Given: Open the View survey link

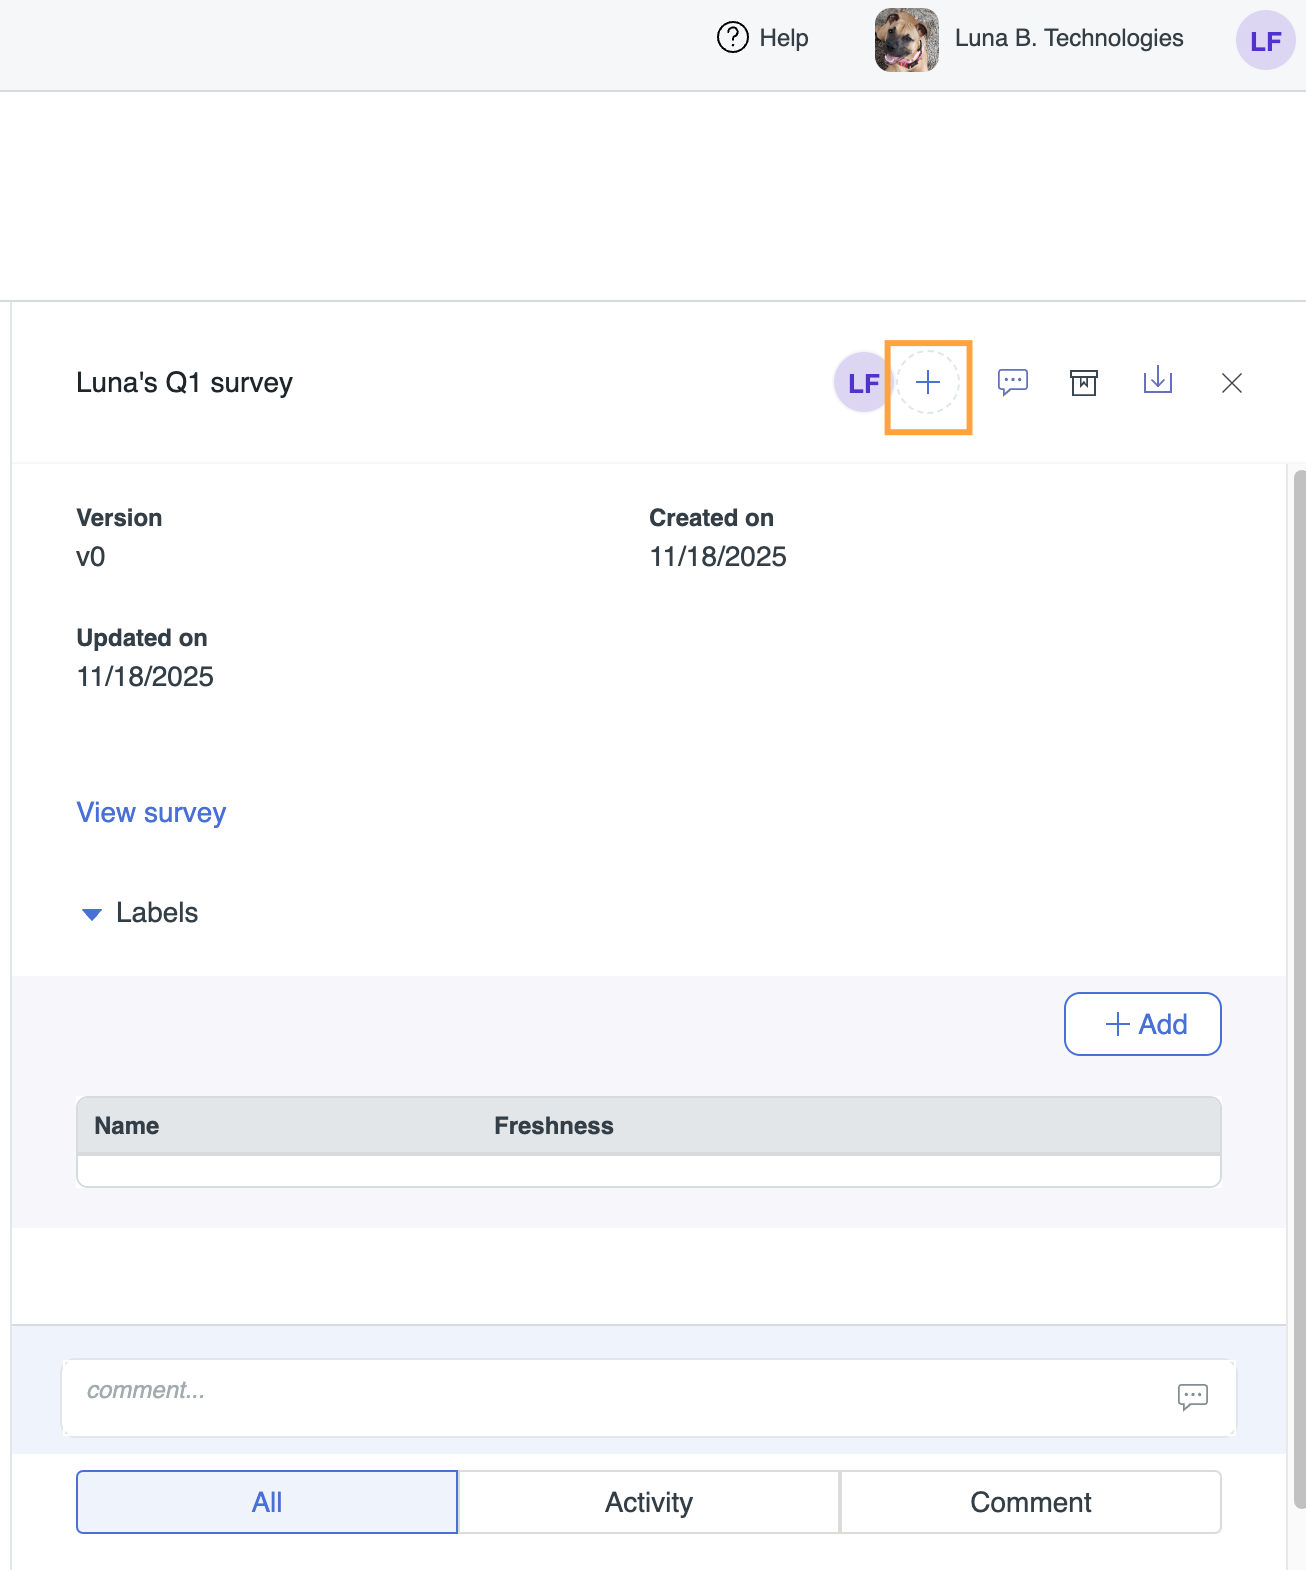Looking at the screenshot, I should point(152,813).
